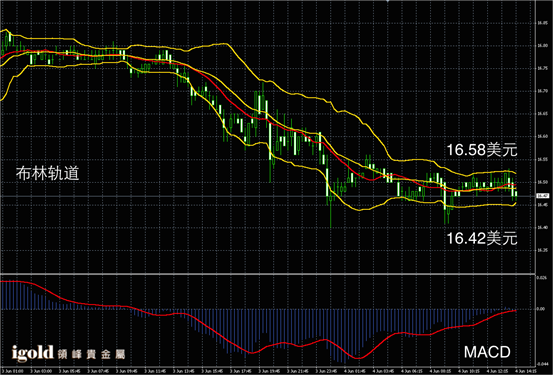Select the 16.60 price axis tick
The width and height of the screenshot is (553, 375).
(x=542, y=137)
